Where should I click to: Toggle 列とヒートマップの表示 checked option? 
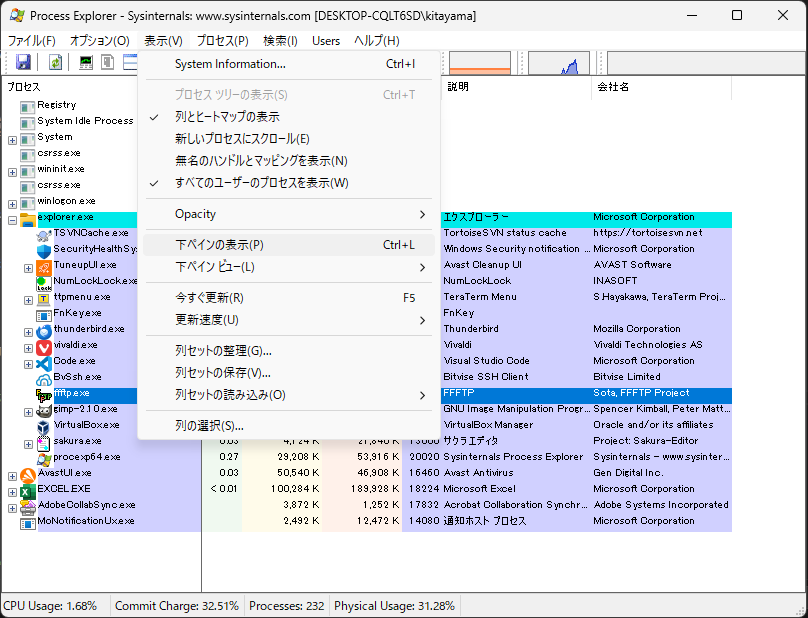click(x=289, y=117)
